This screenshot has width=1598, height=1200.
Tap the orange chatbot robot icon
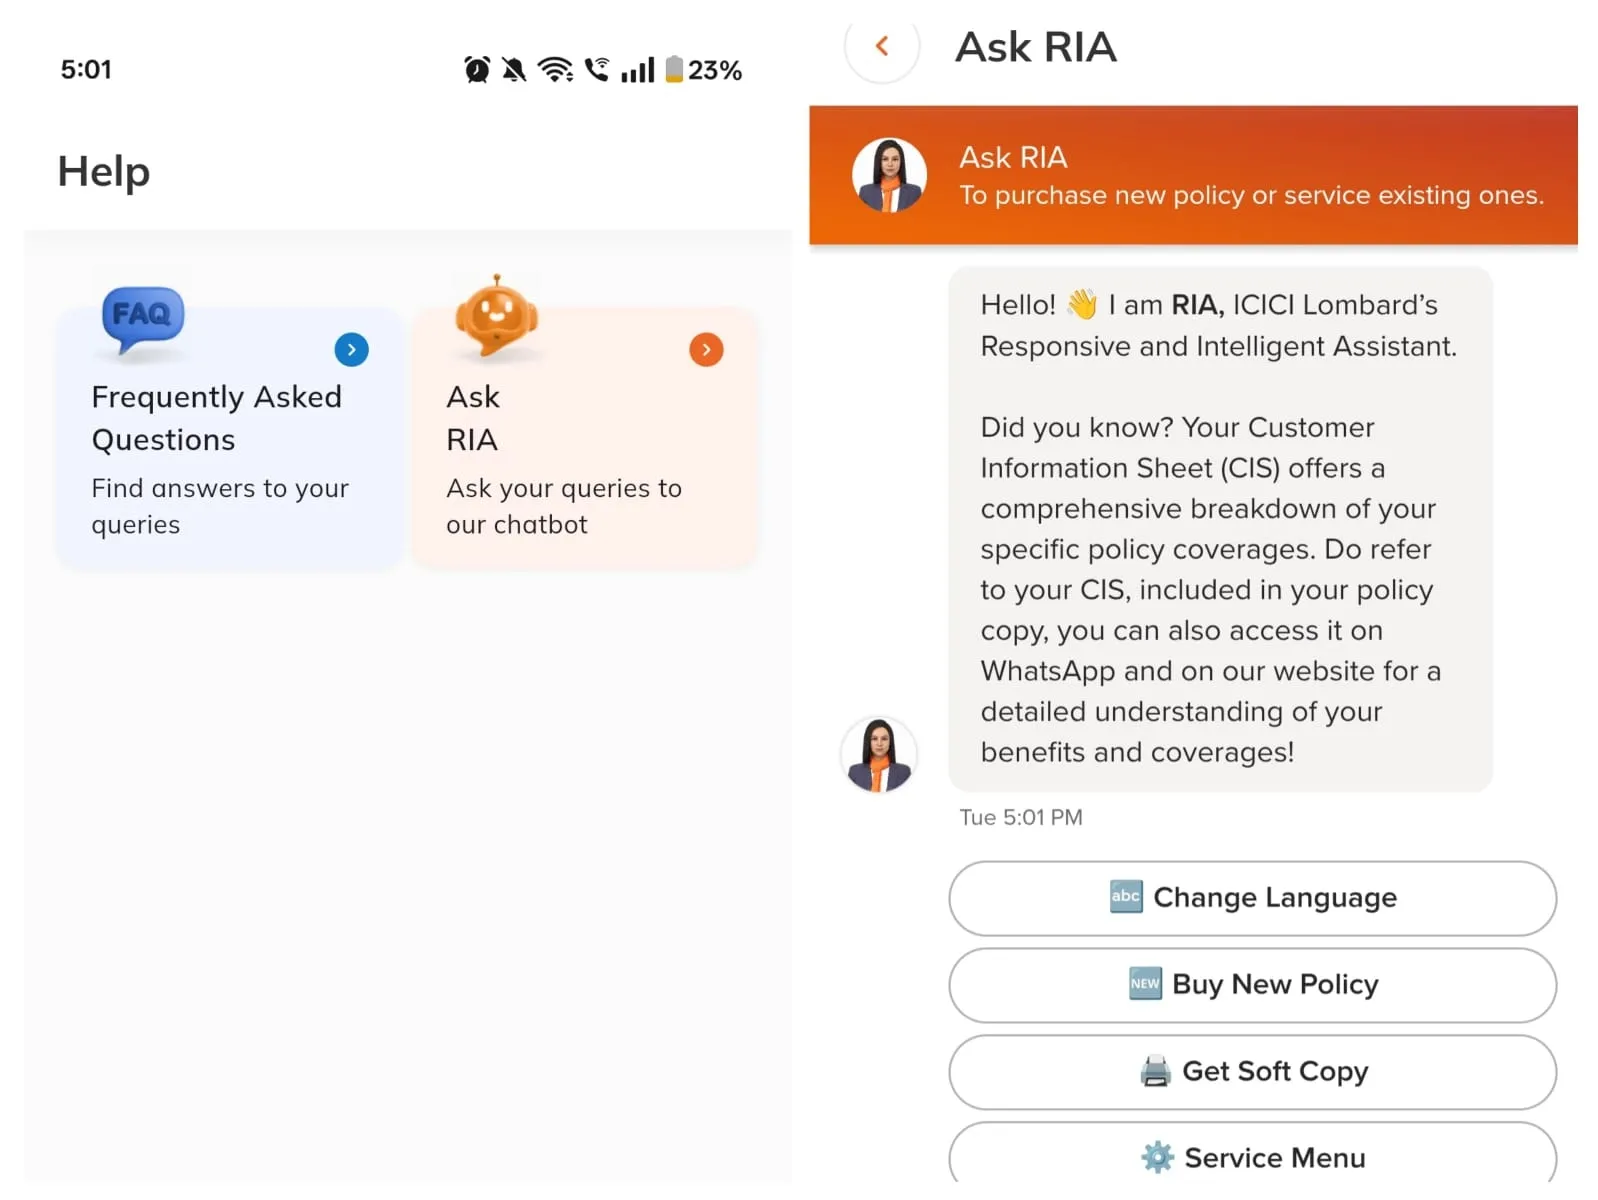[496, 317]
